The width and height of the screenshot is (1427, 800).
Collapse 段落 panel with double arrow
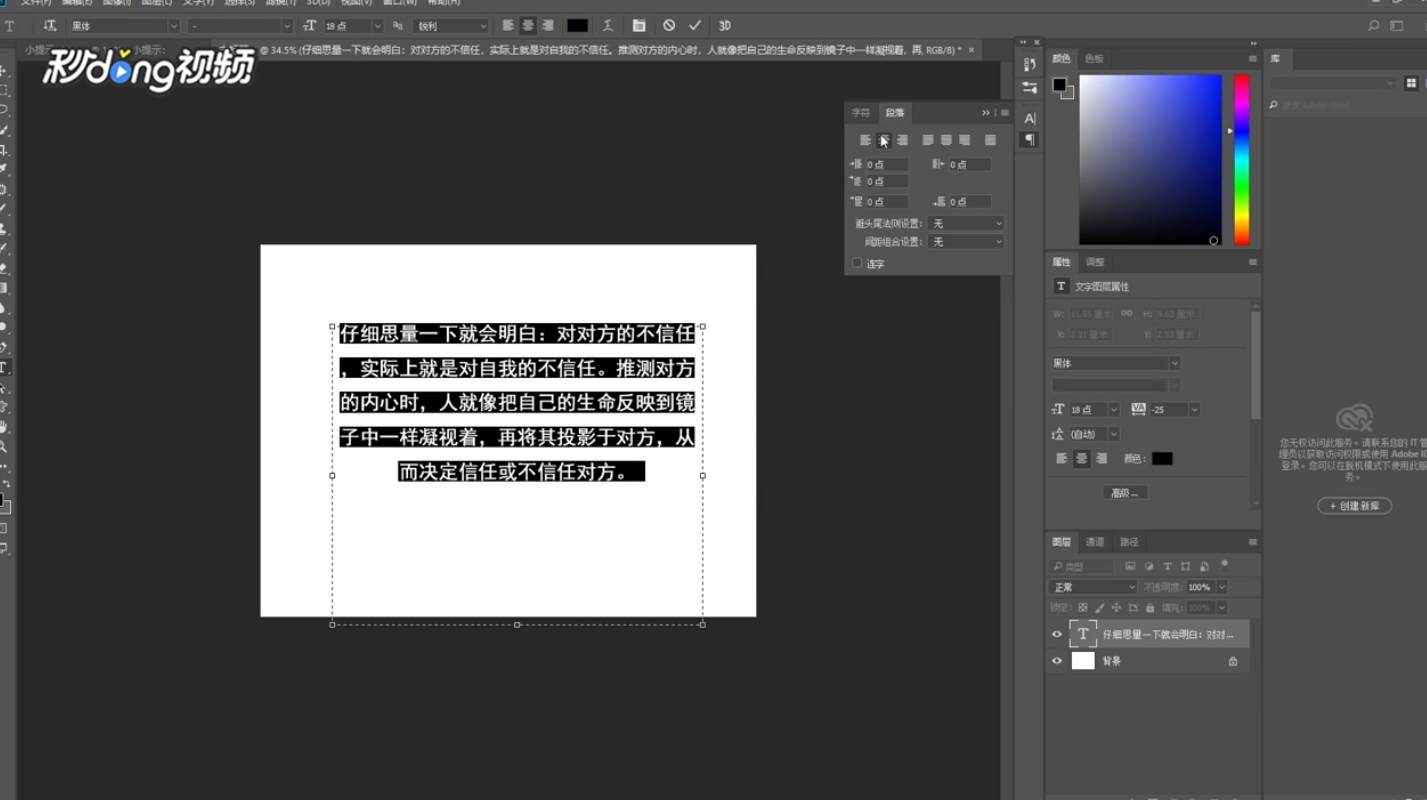986,113
